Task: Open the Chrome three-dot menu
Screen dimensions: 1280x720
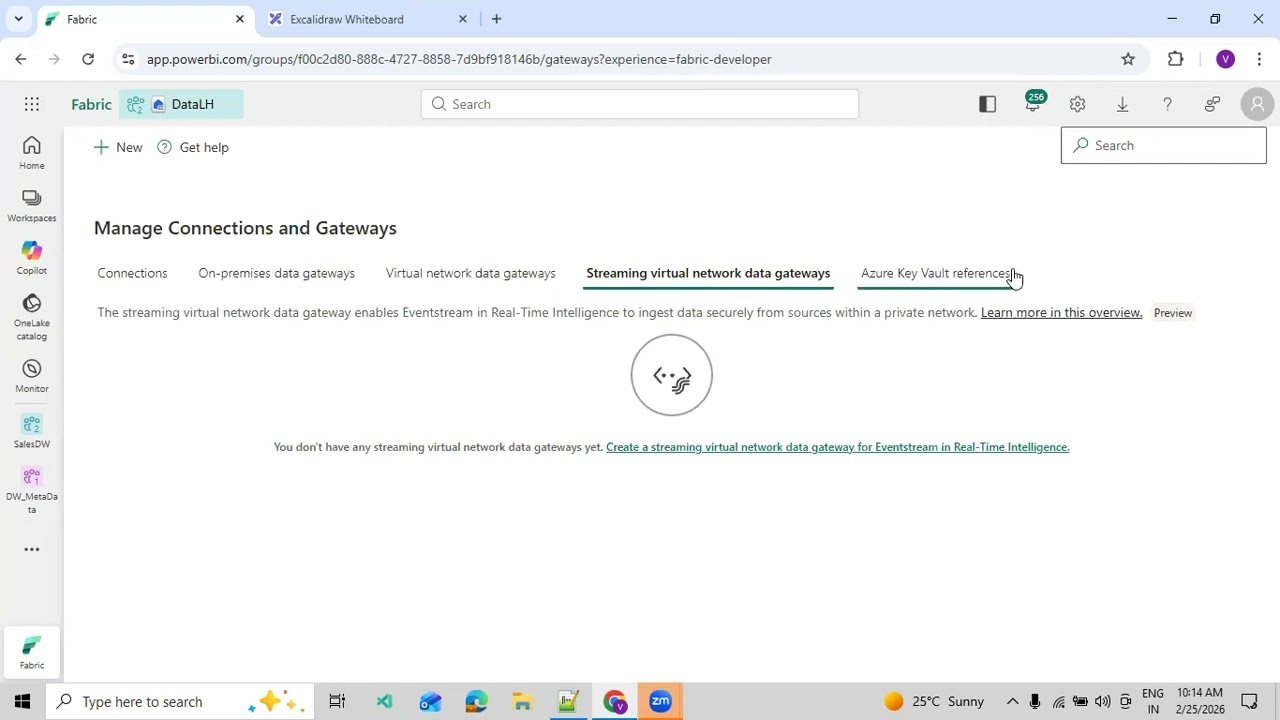Action: pyautogui.click(x=1258, y=59)
